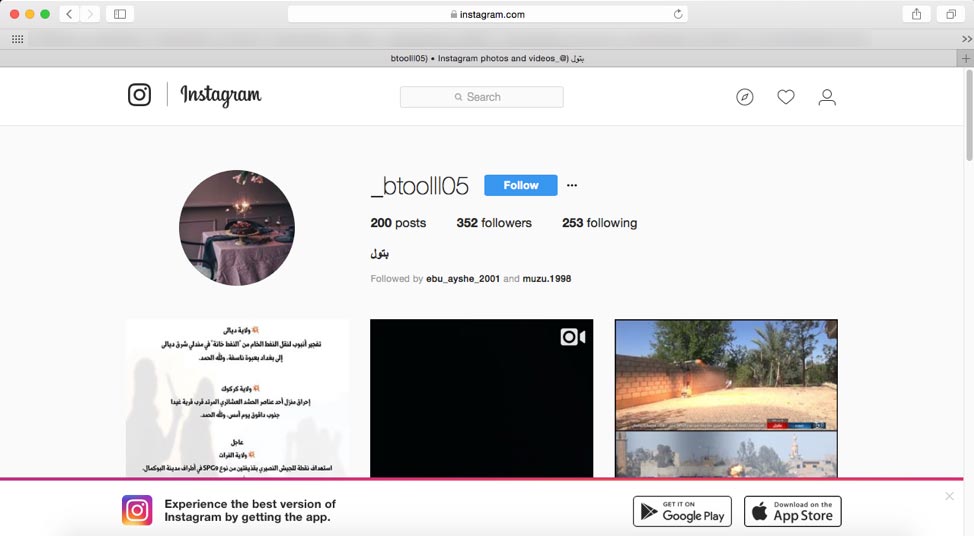The width and height of the screenshot is (974, 536).
Task: Follow the _btoolll05 account
Action: (x=520, y=185)
